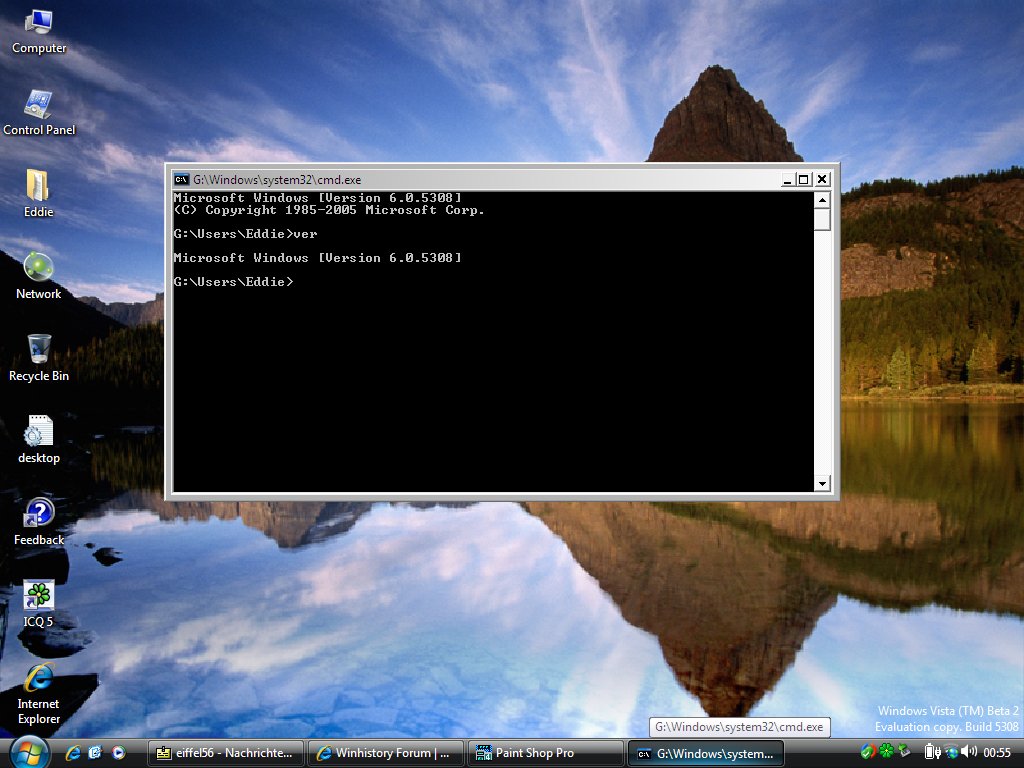The height and width of the screenshot is (768, 1024).
Task: Open Control Panel from the desktop
Action: click(38, 102)
